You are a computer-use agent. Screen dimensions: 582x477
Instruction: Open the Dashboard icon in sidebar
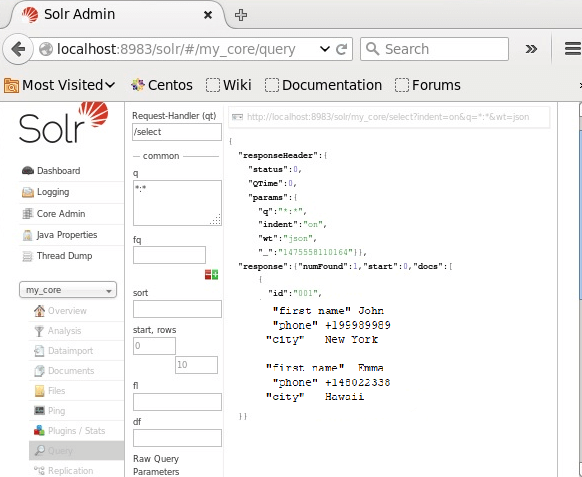(x=28, y=171)
